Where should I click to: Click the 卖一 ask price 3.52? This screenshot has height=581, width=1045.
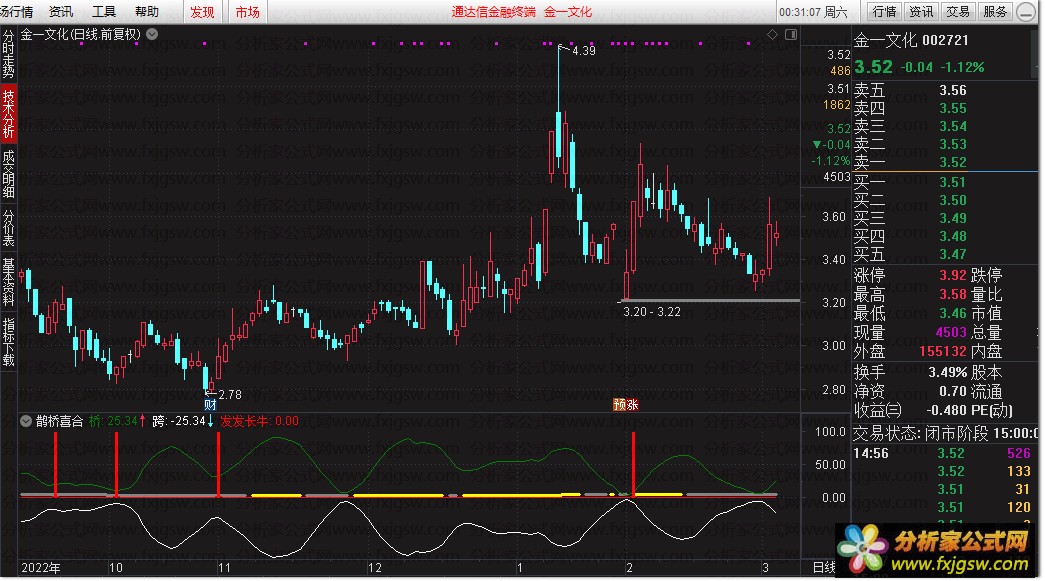coord(953,162)
